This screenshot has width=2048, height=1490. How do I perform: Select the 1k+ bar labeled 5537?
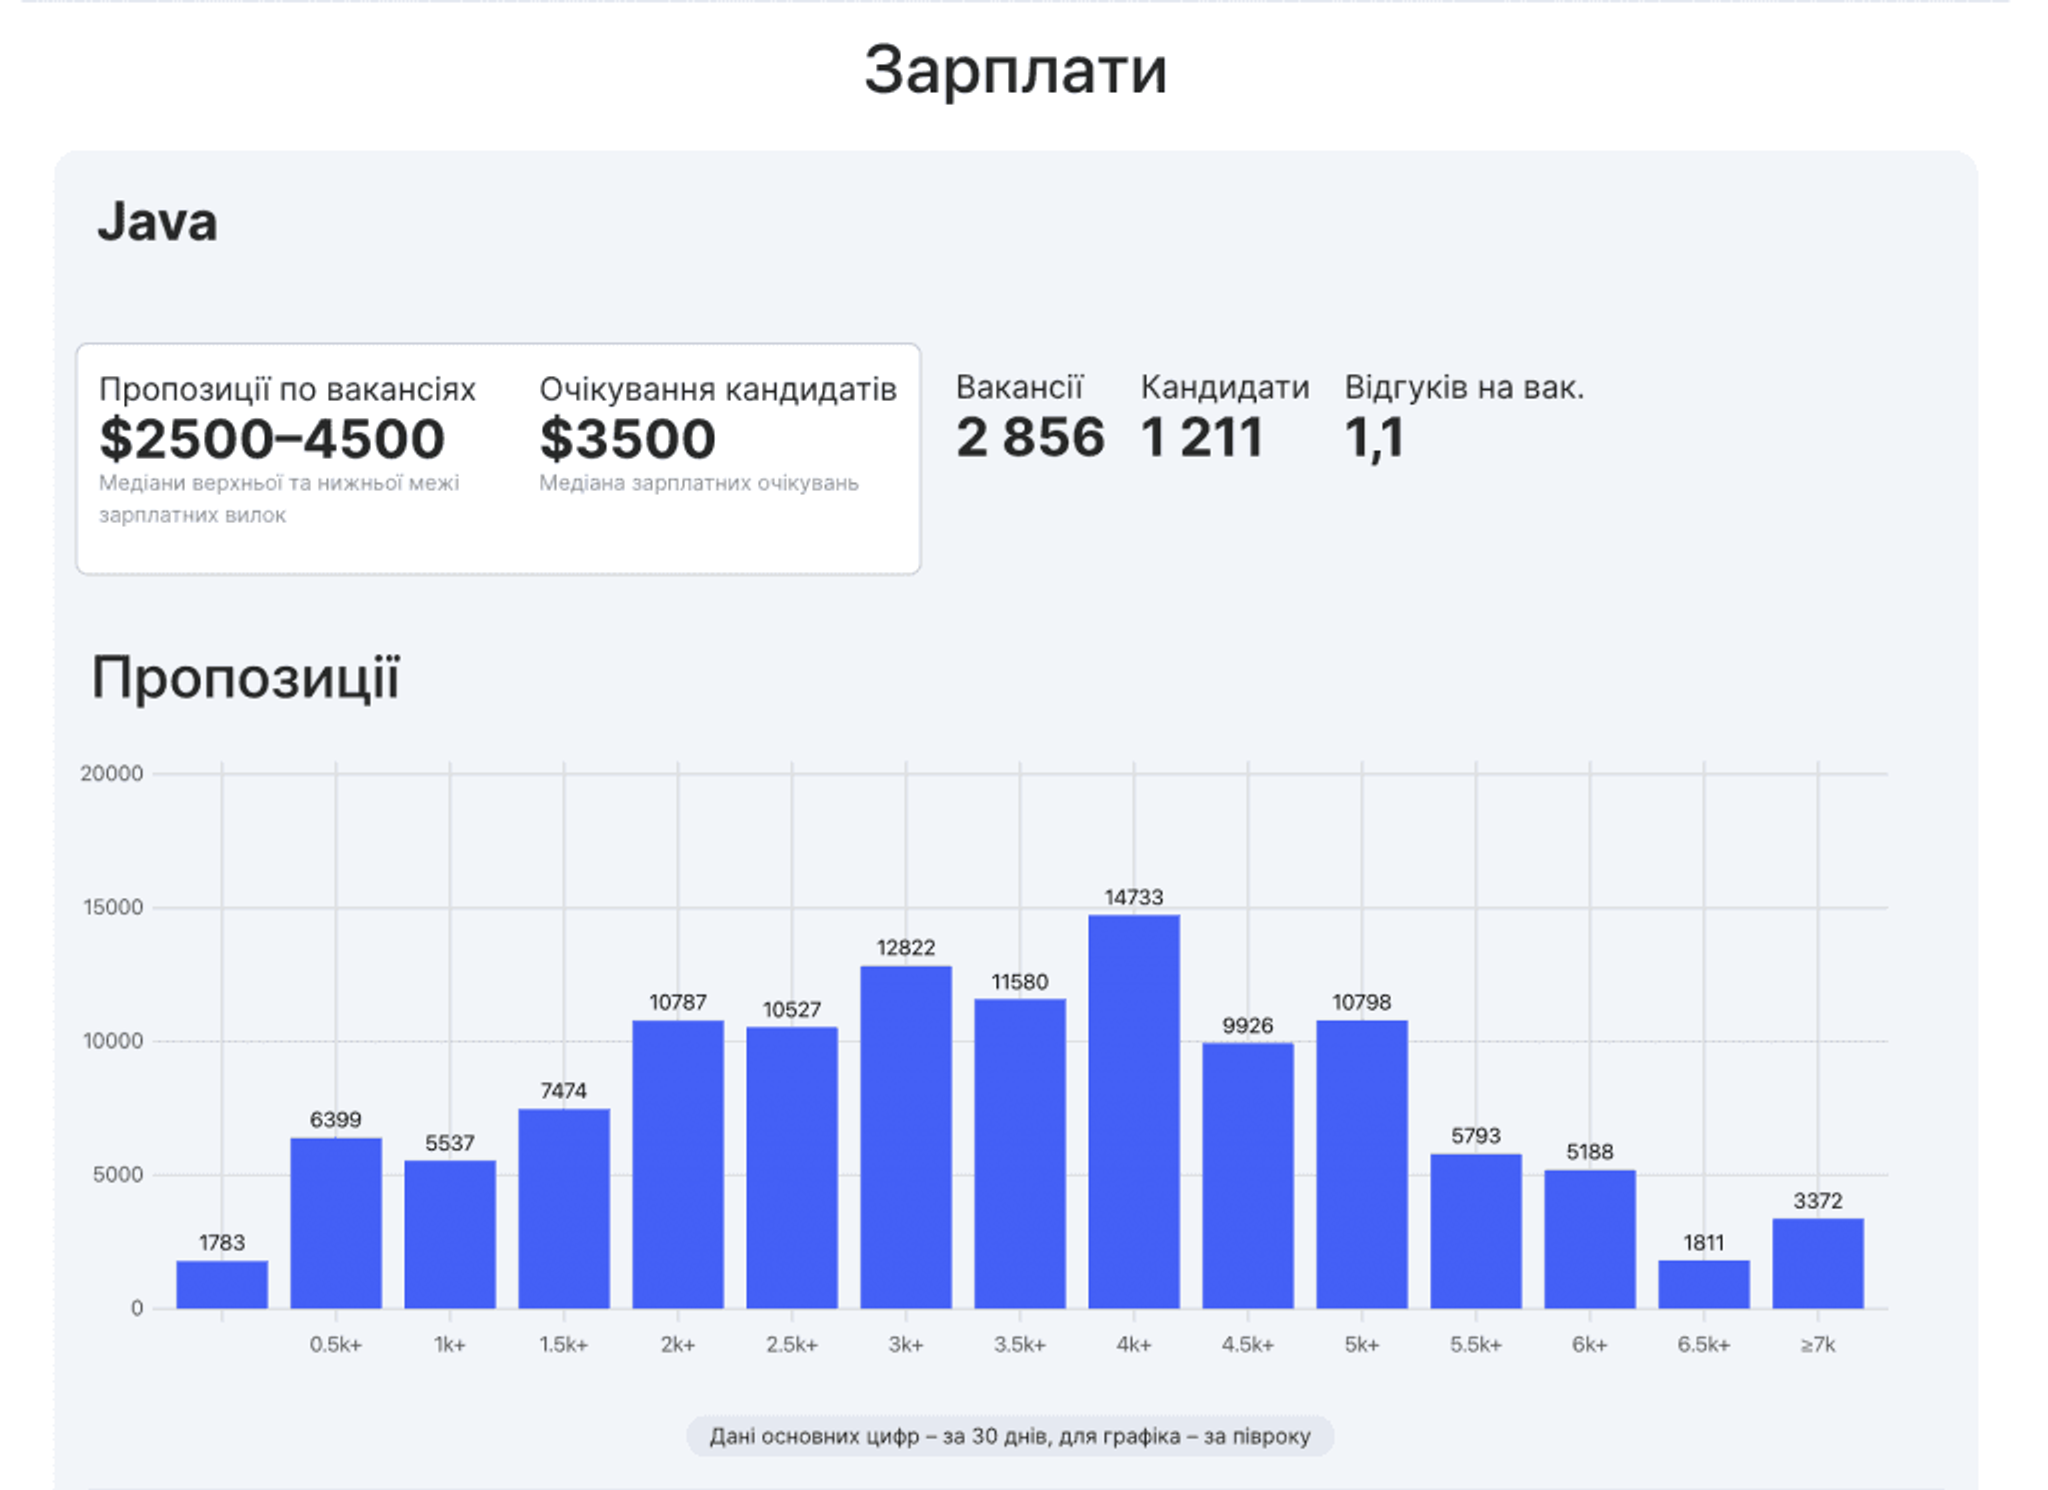point(450,1234)
